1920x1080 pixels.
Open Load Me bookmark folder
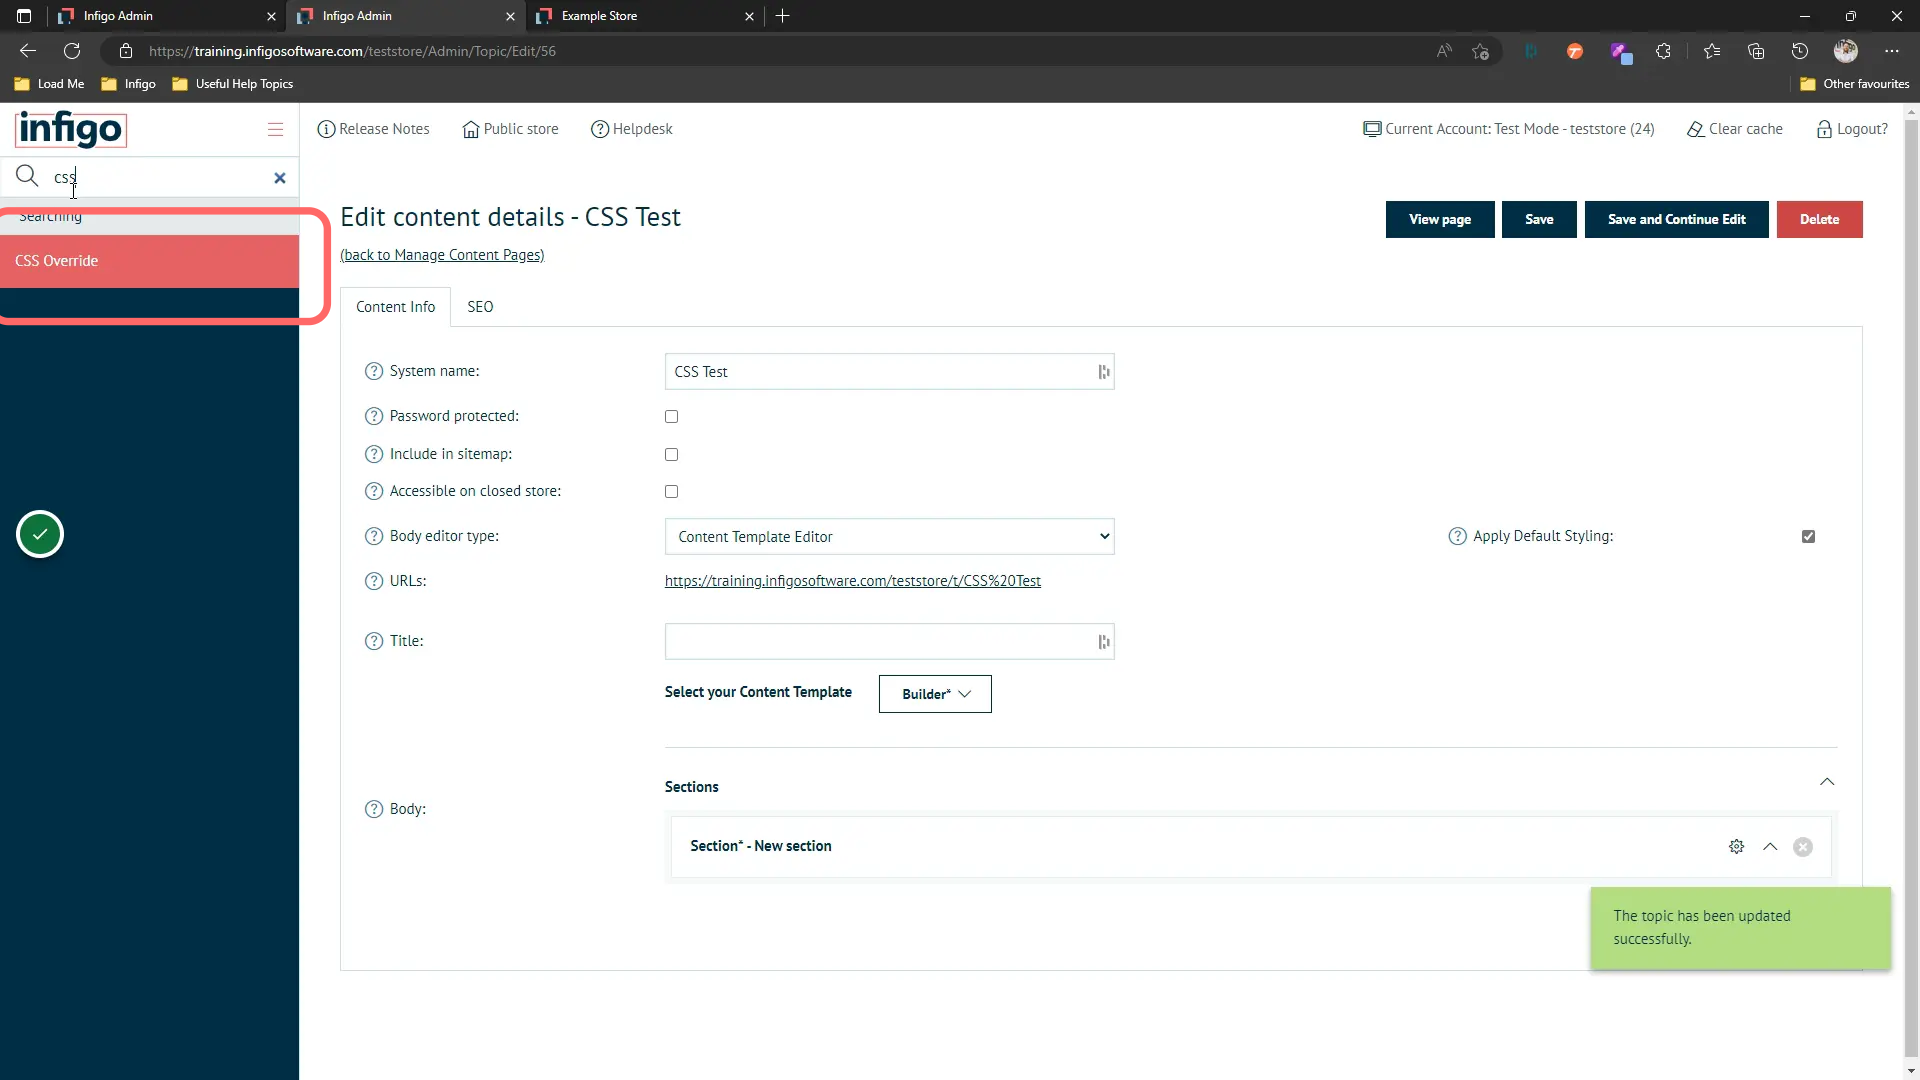(x=49, y=84)
